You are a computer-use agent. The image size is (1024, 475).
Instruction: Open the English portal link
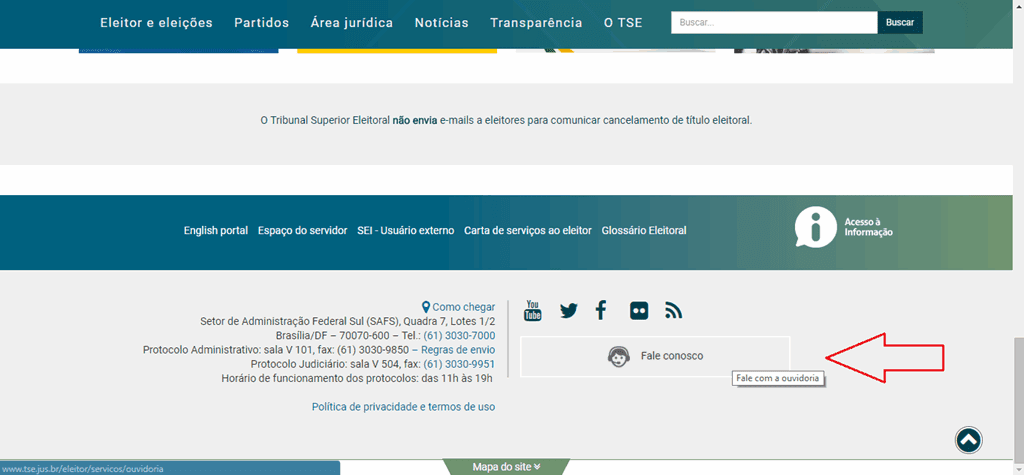(216, 231)
